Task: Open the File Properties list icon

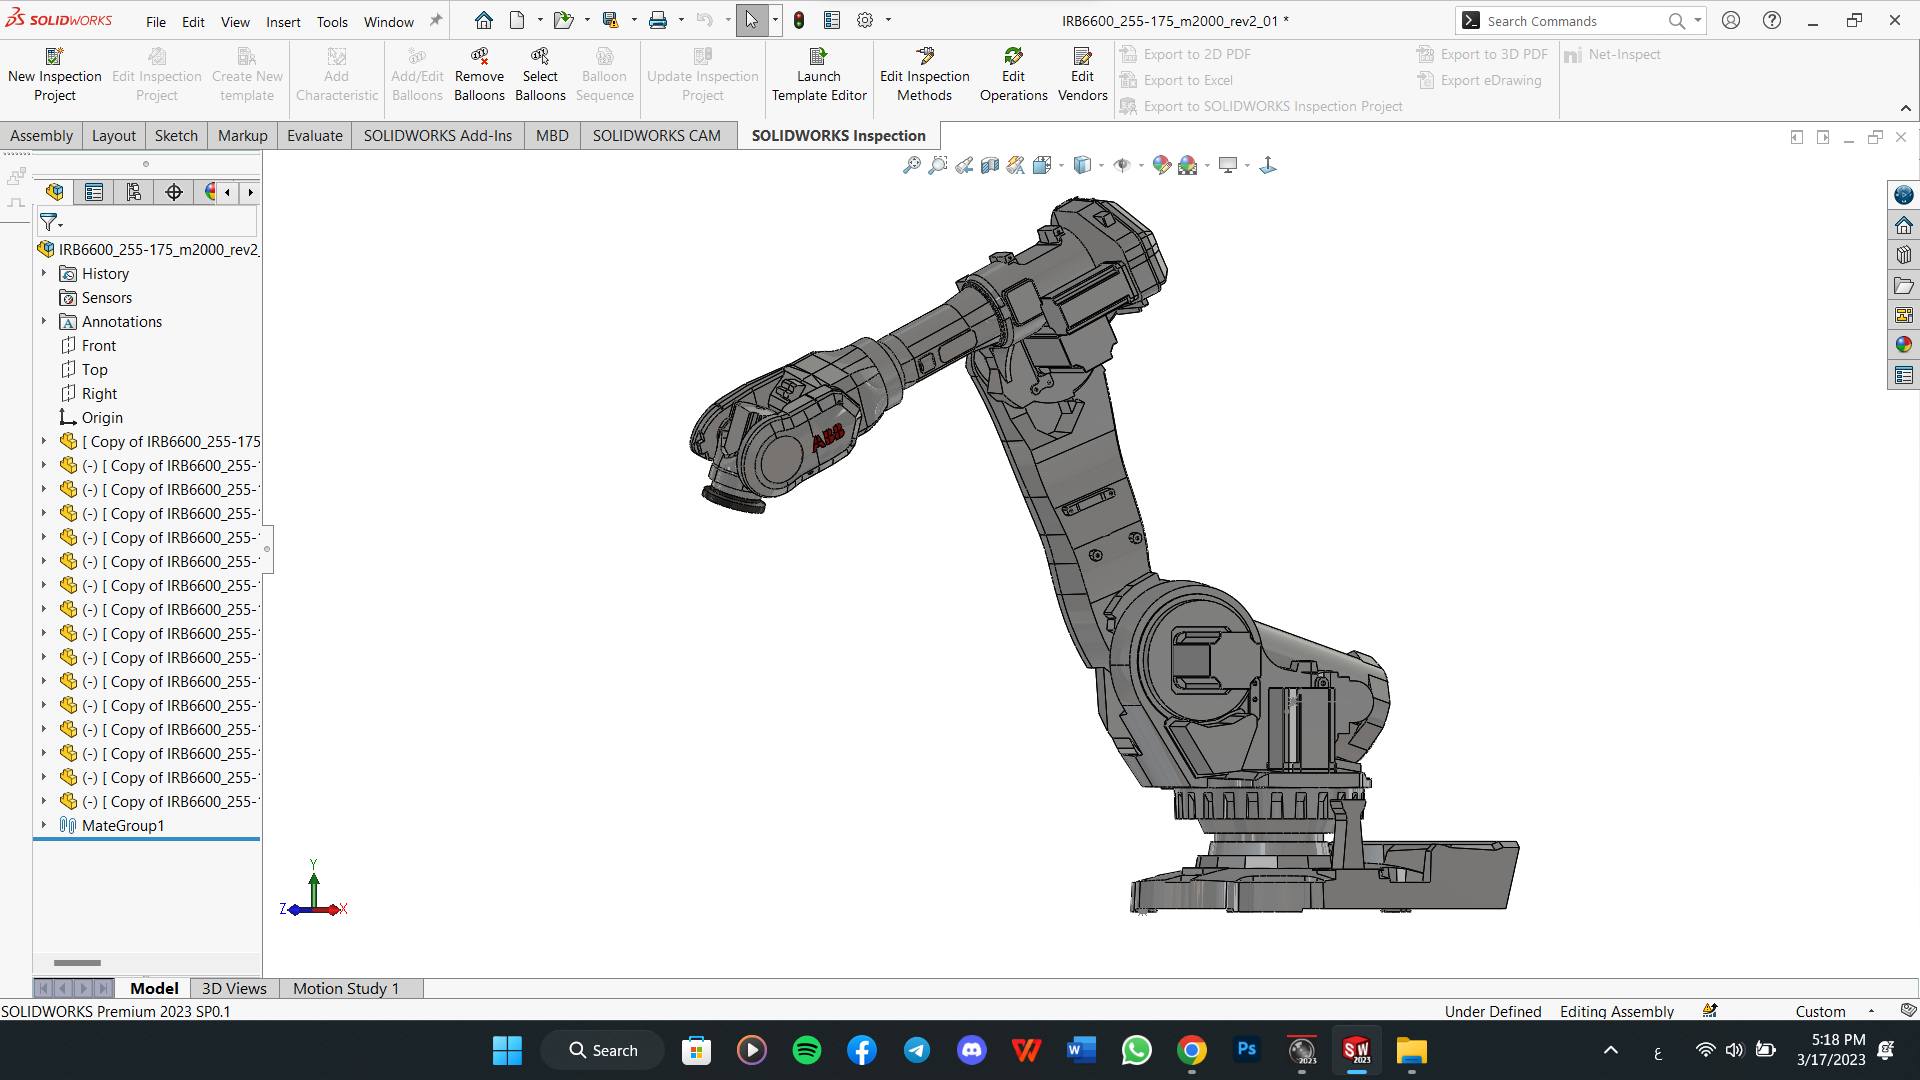Action: [x=832, y=20]
